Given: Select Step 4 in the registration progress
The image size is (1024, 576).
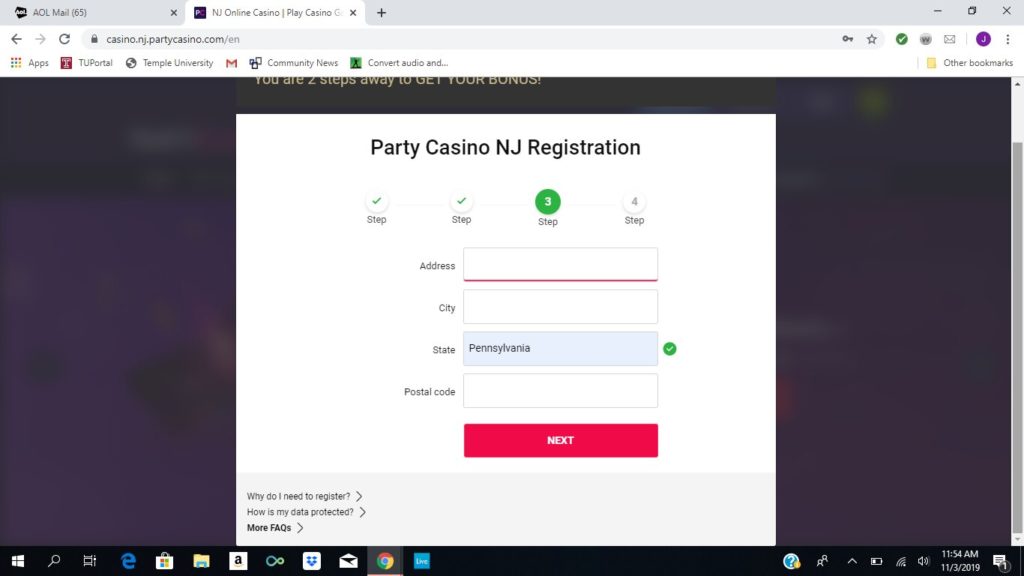Looking at the screenshot, I should [x=634, y=200].
